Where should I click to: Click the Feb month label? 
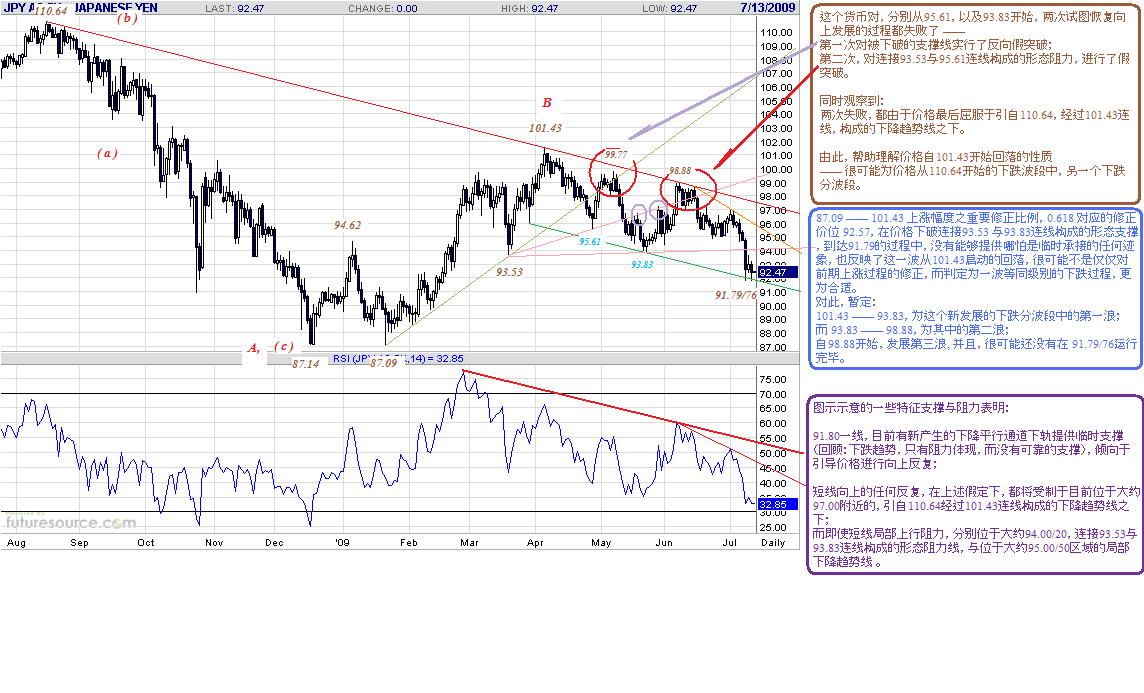[x=409, y=543]
